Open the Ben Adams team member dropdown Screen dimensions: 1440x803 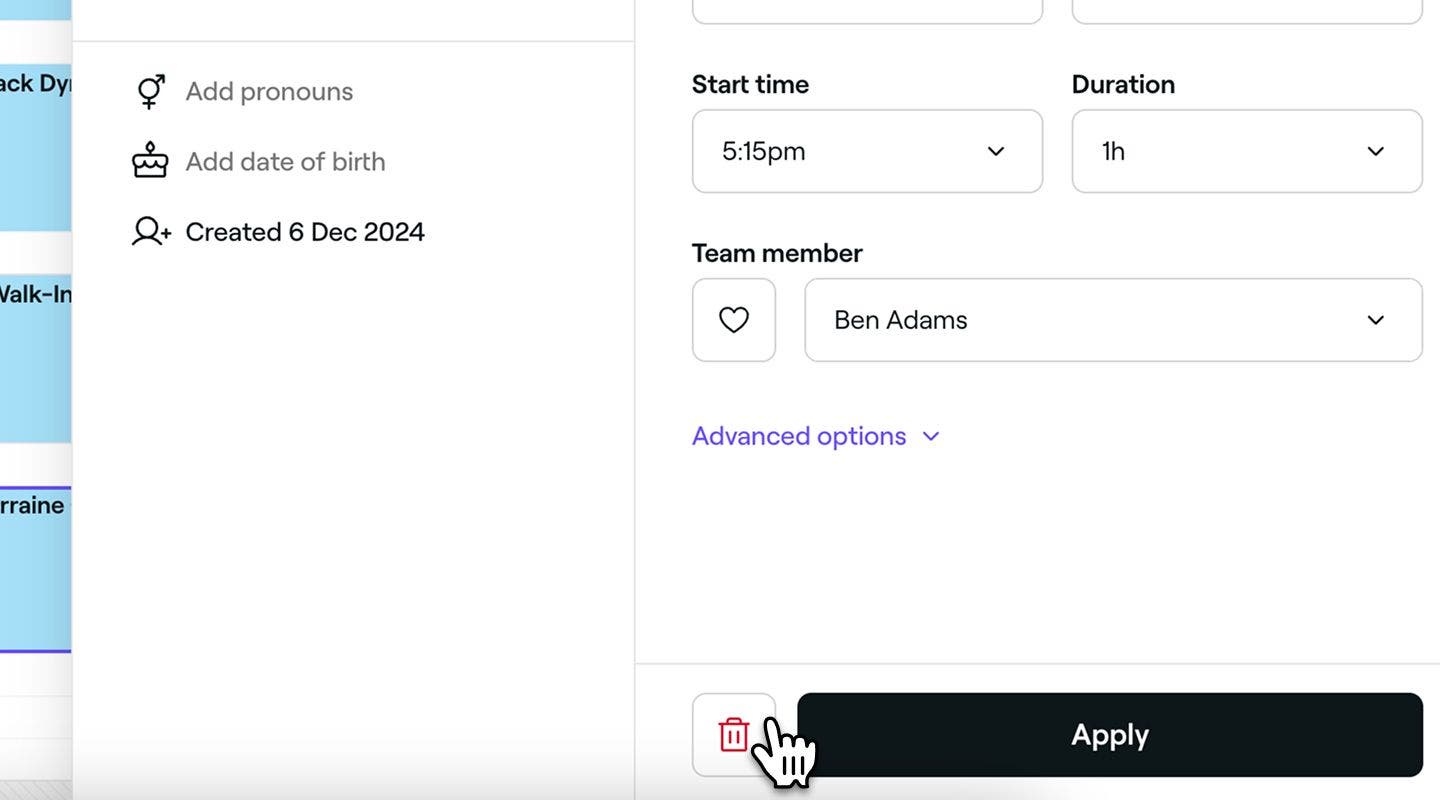pos(1113,320)
